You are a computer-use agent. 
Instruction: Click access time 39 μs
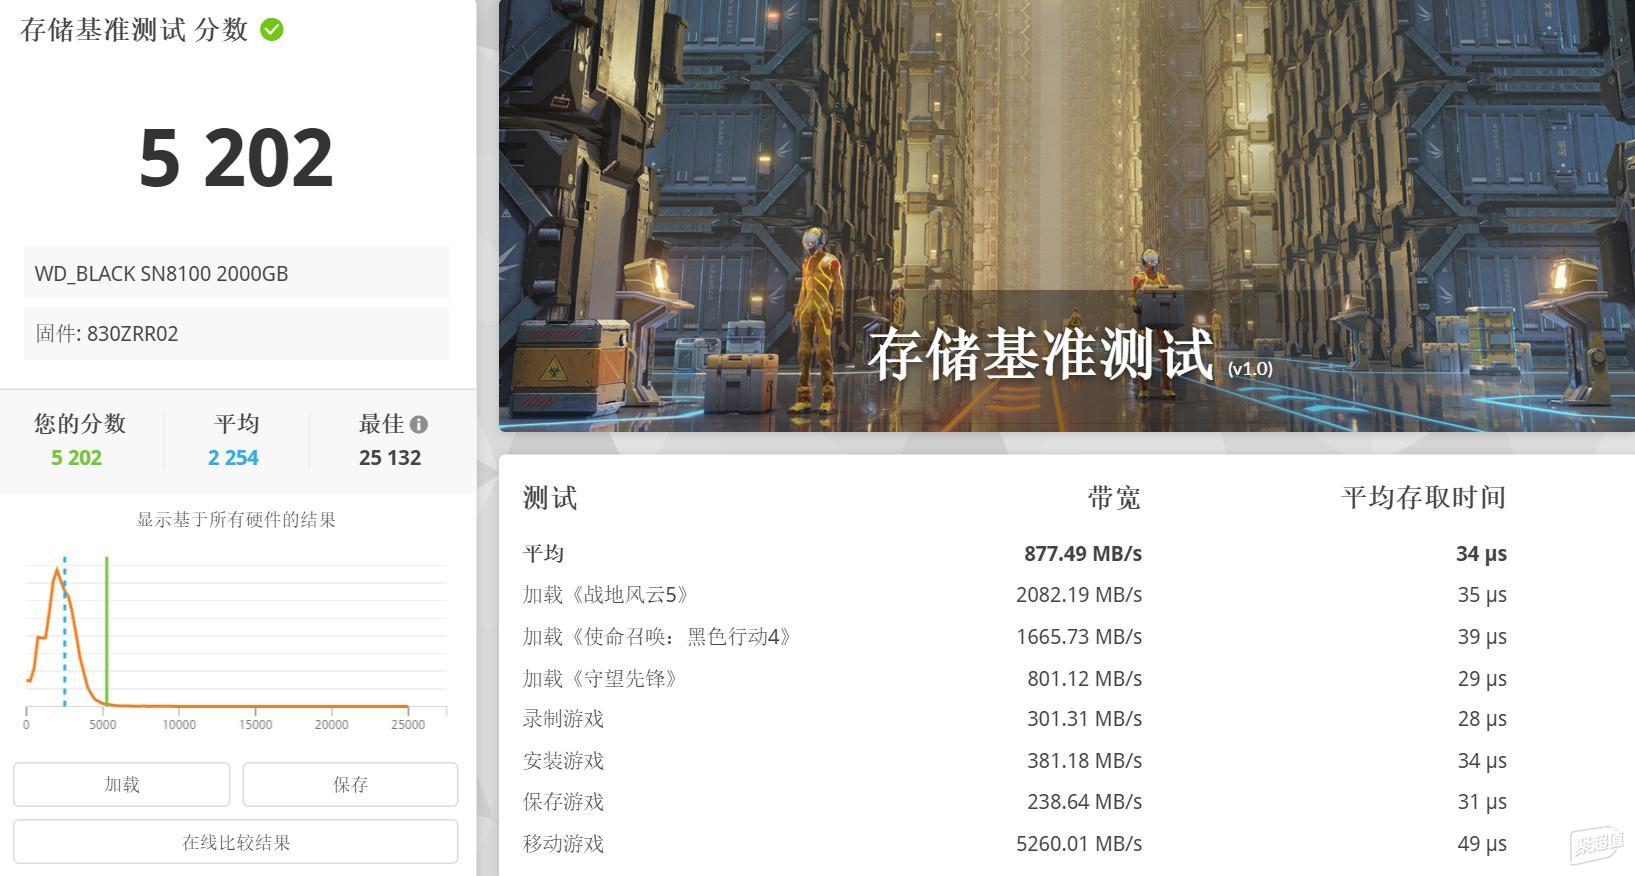[1482, 637]
